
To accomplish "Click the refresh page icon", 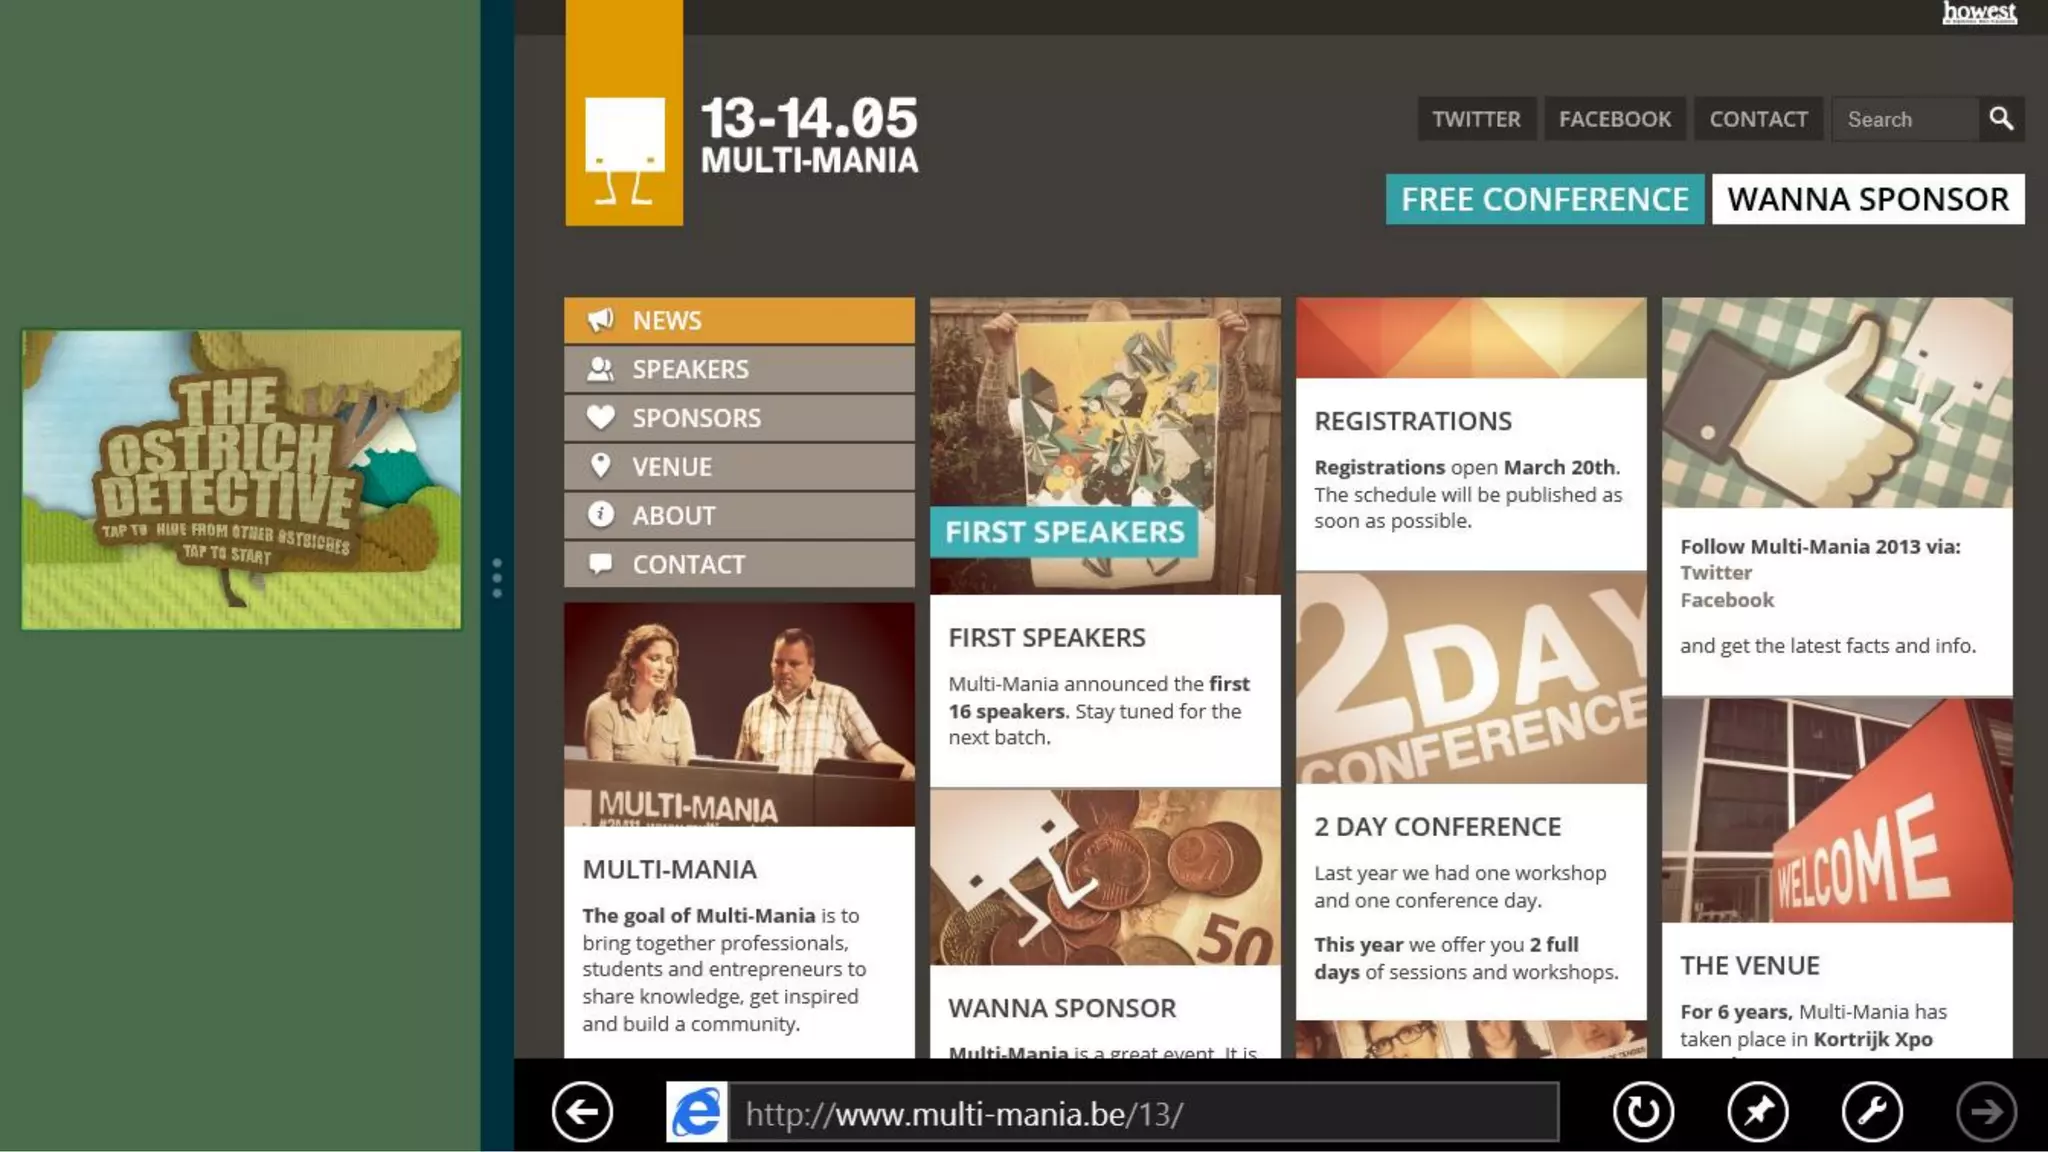I will pos(1643,1111).
